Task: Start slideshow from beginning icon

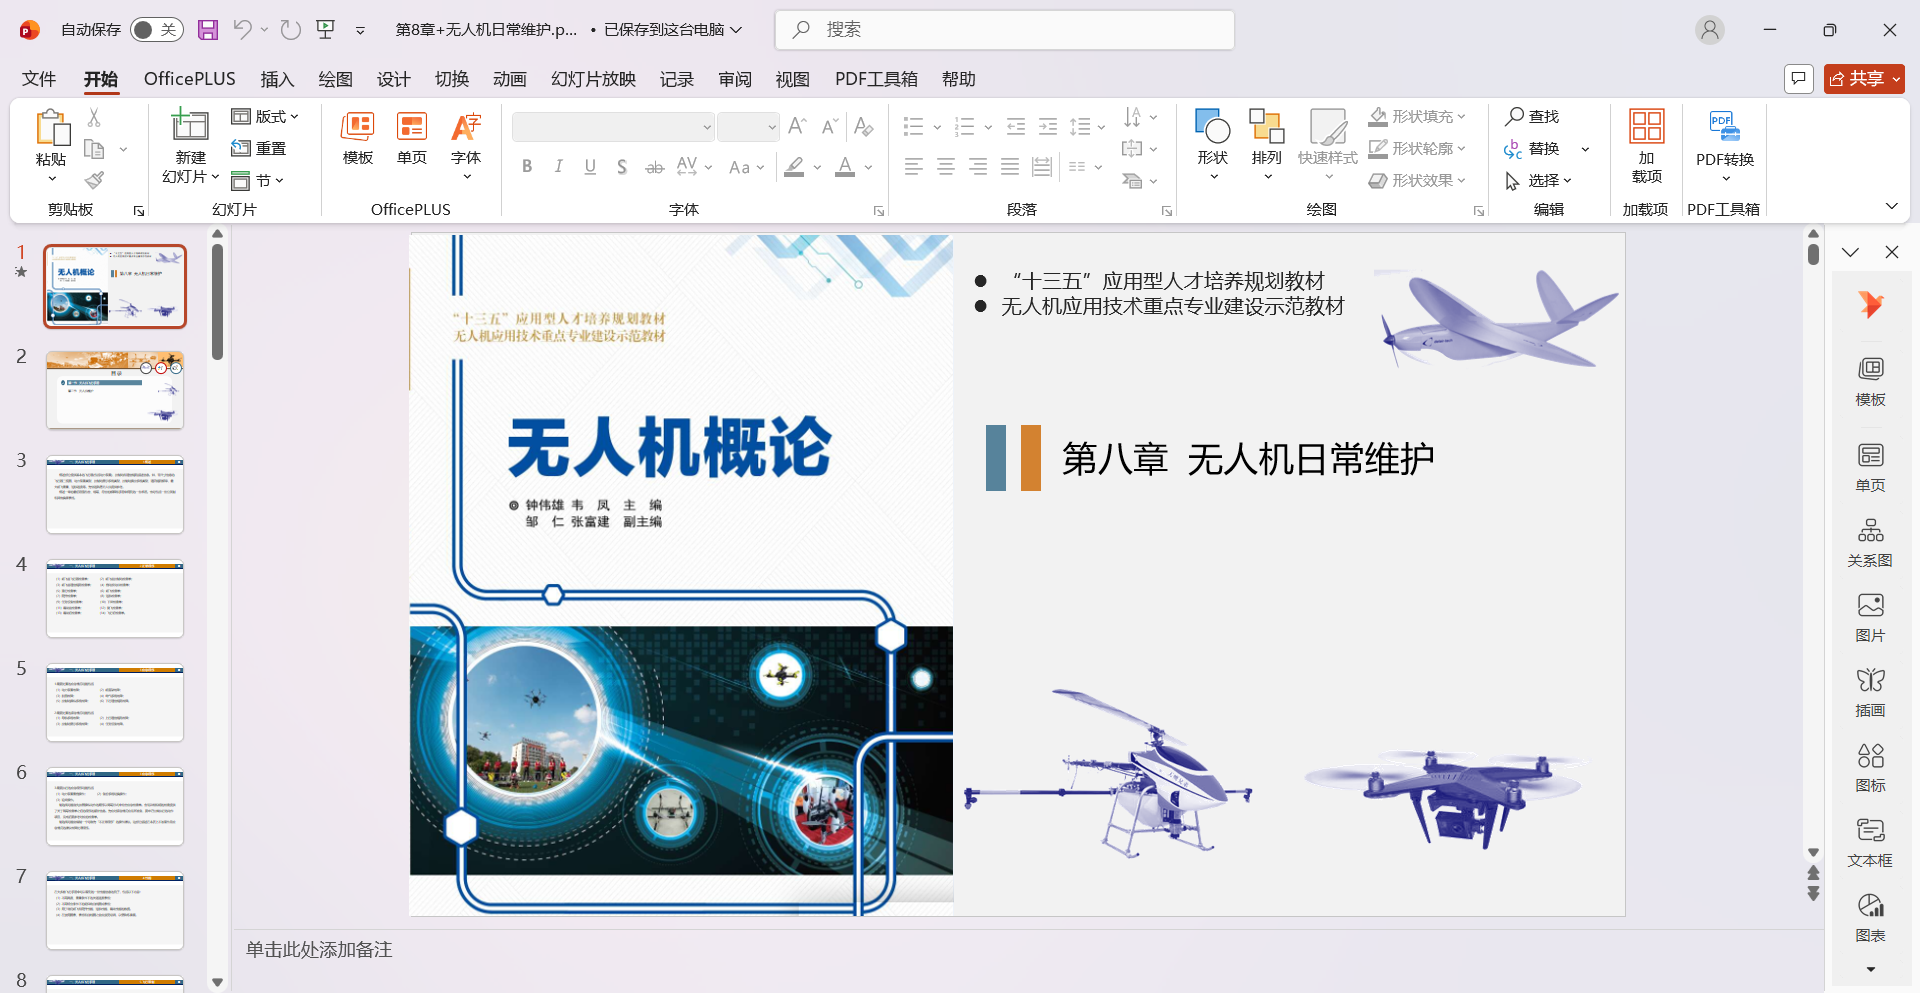Action: [326, 30]
